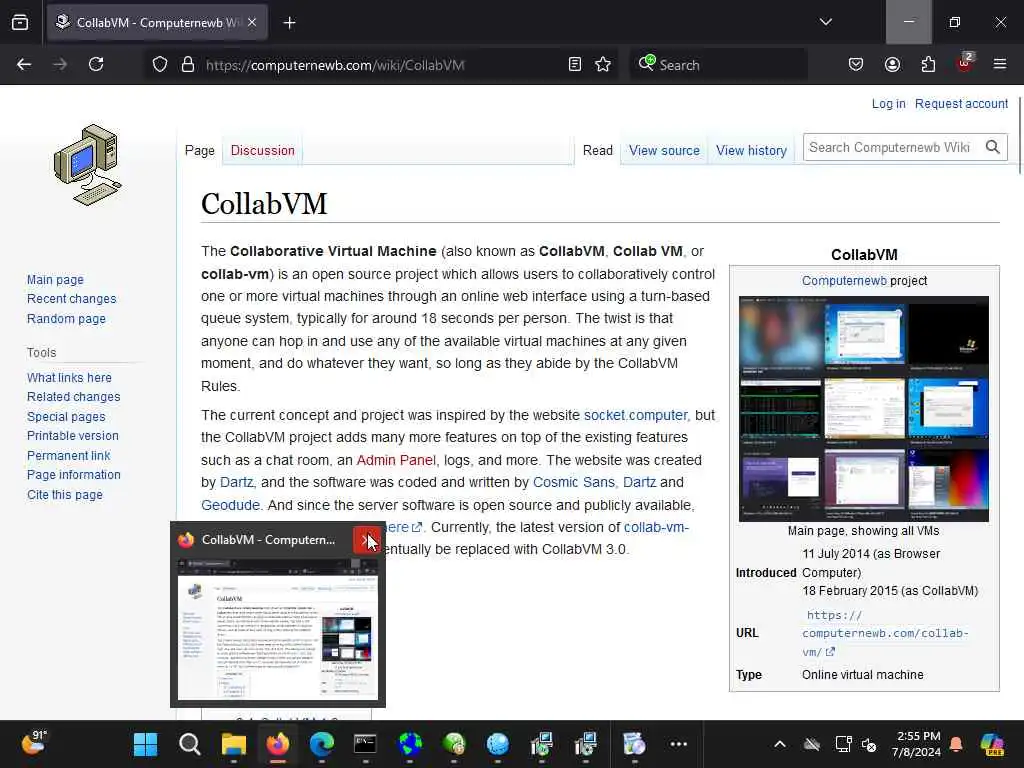Open Firefox hamburger application menu
Viewport: 1024px width, 768px height.
pos(1000,64)
